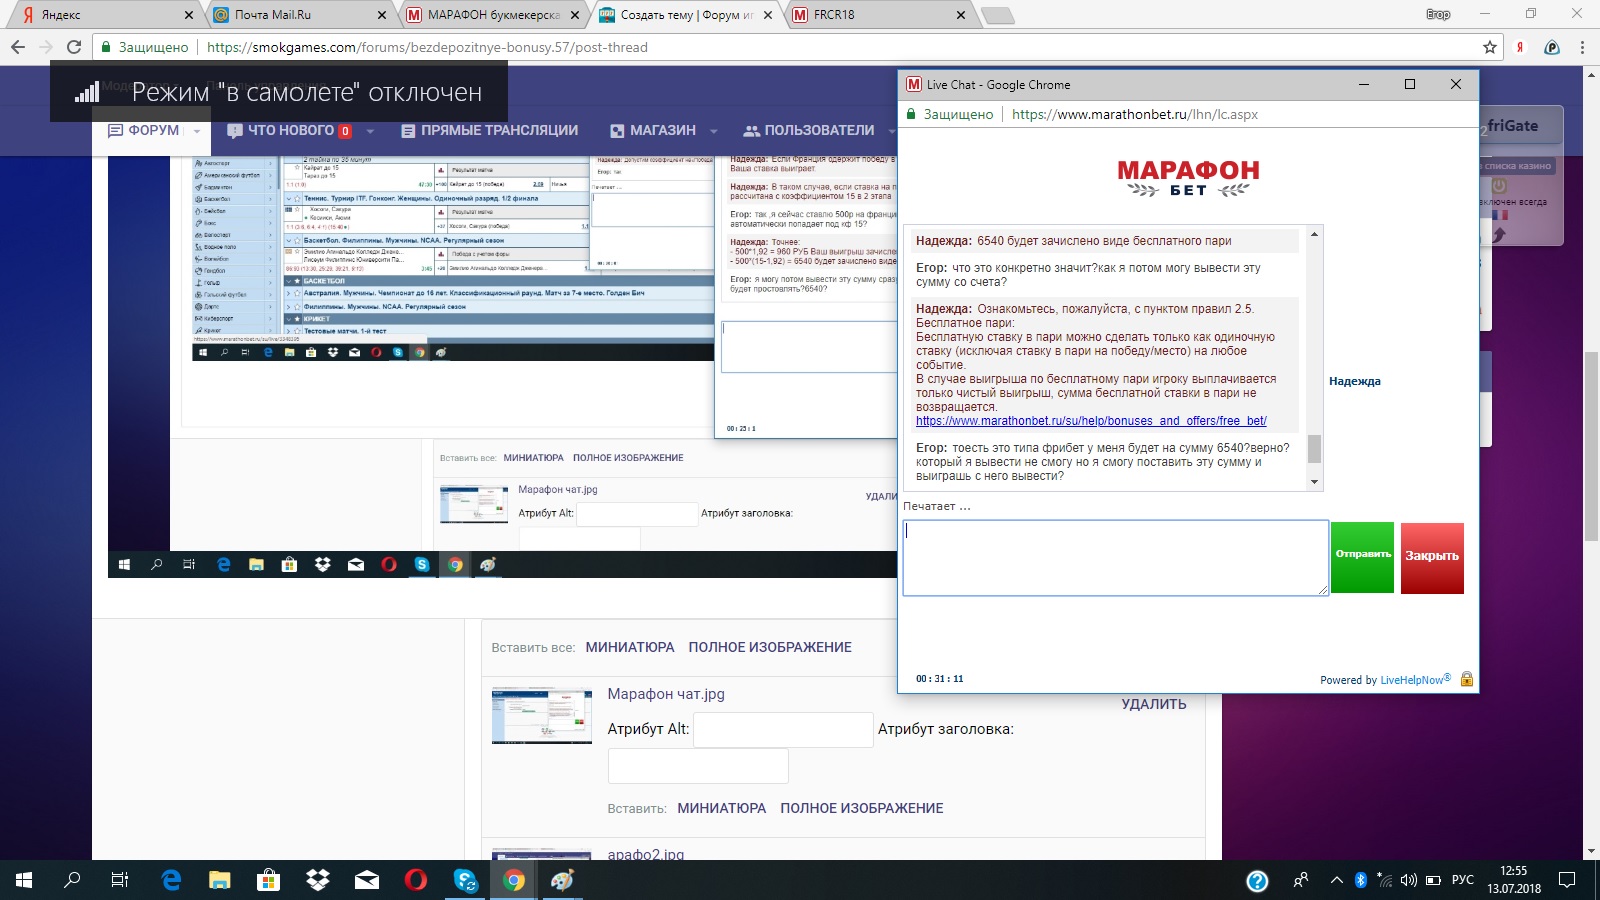Insert МИНИАТЮРА for Марафон чат.jpg
1600x900 pixels.
pos(722,808)
